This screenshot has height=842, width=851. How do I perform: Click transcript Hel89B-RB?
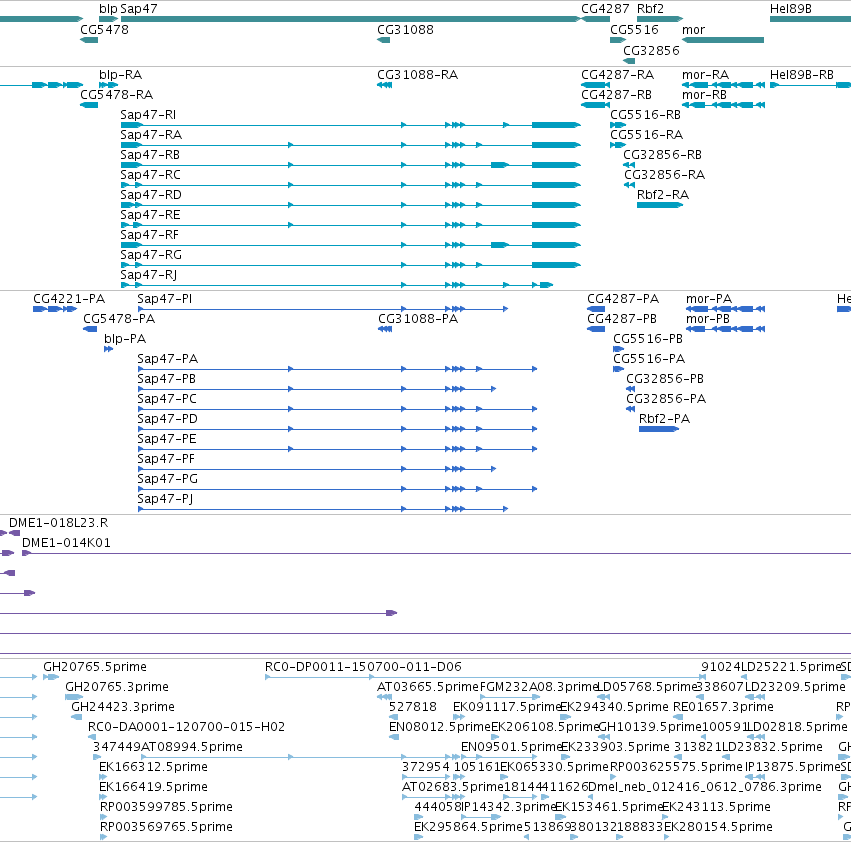[x=810, y=85]
